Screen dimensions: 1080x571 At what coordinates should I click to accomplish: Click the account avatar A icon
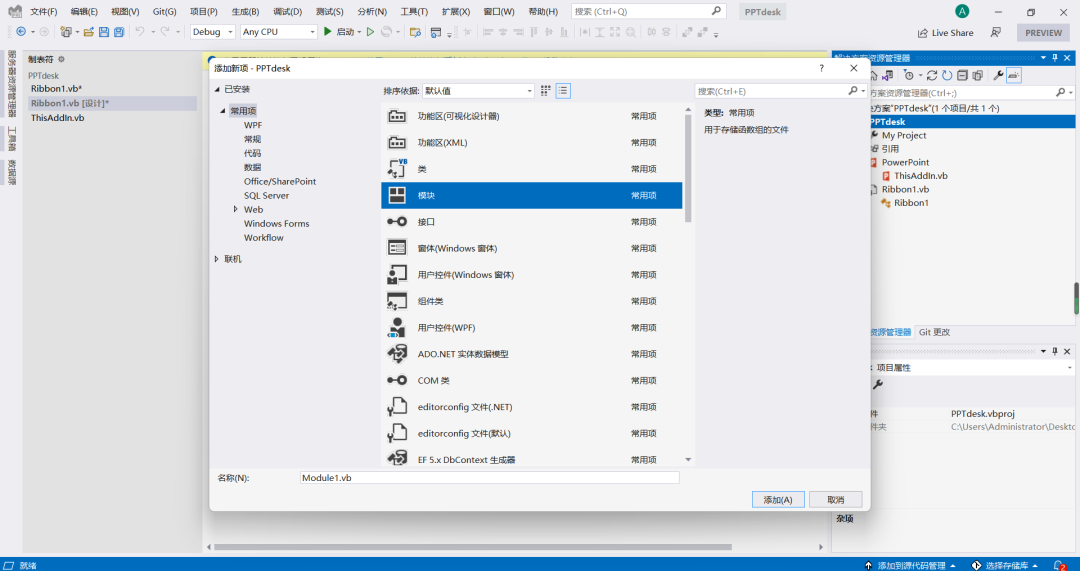click(962, 11)
